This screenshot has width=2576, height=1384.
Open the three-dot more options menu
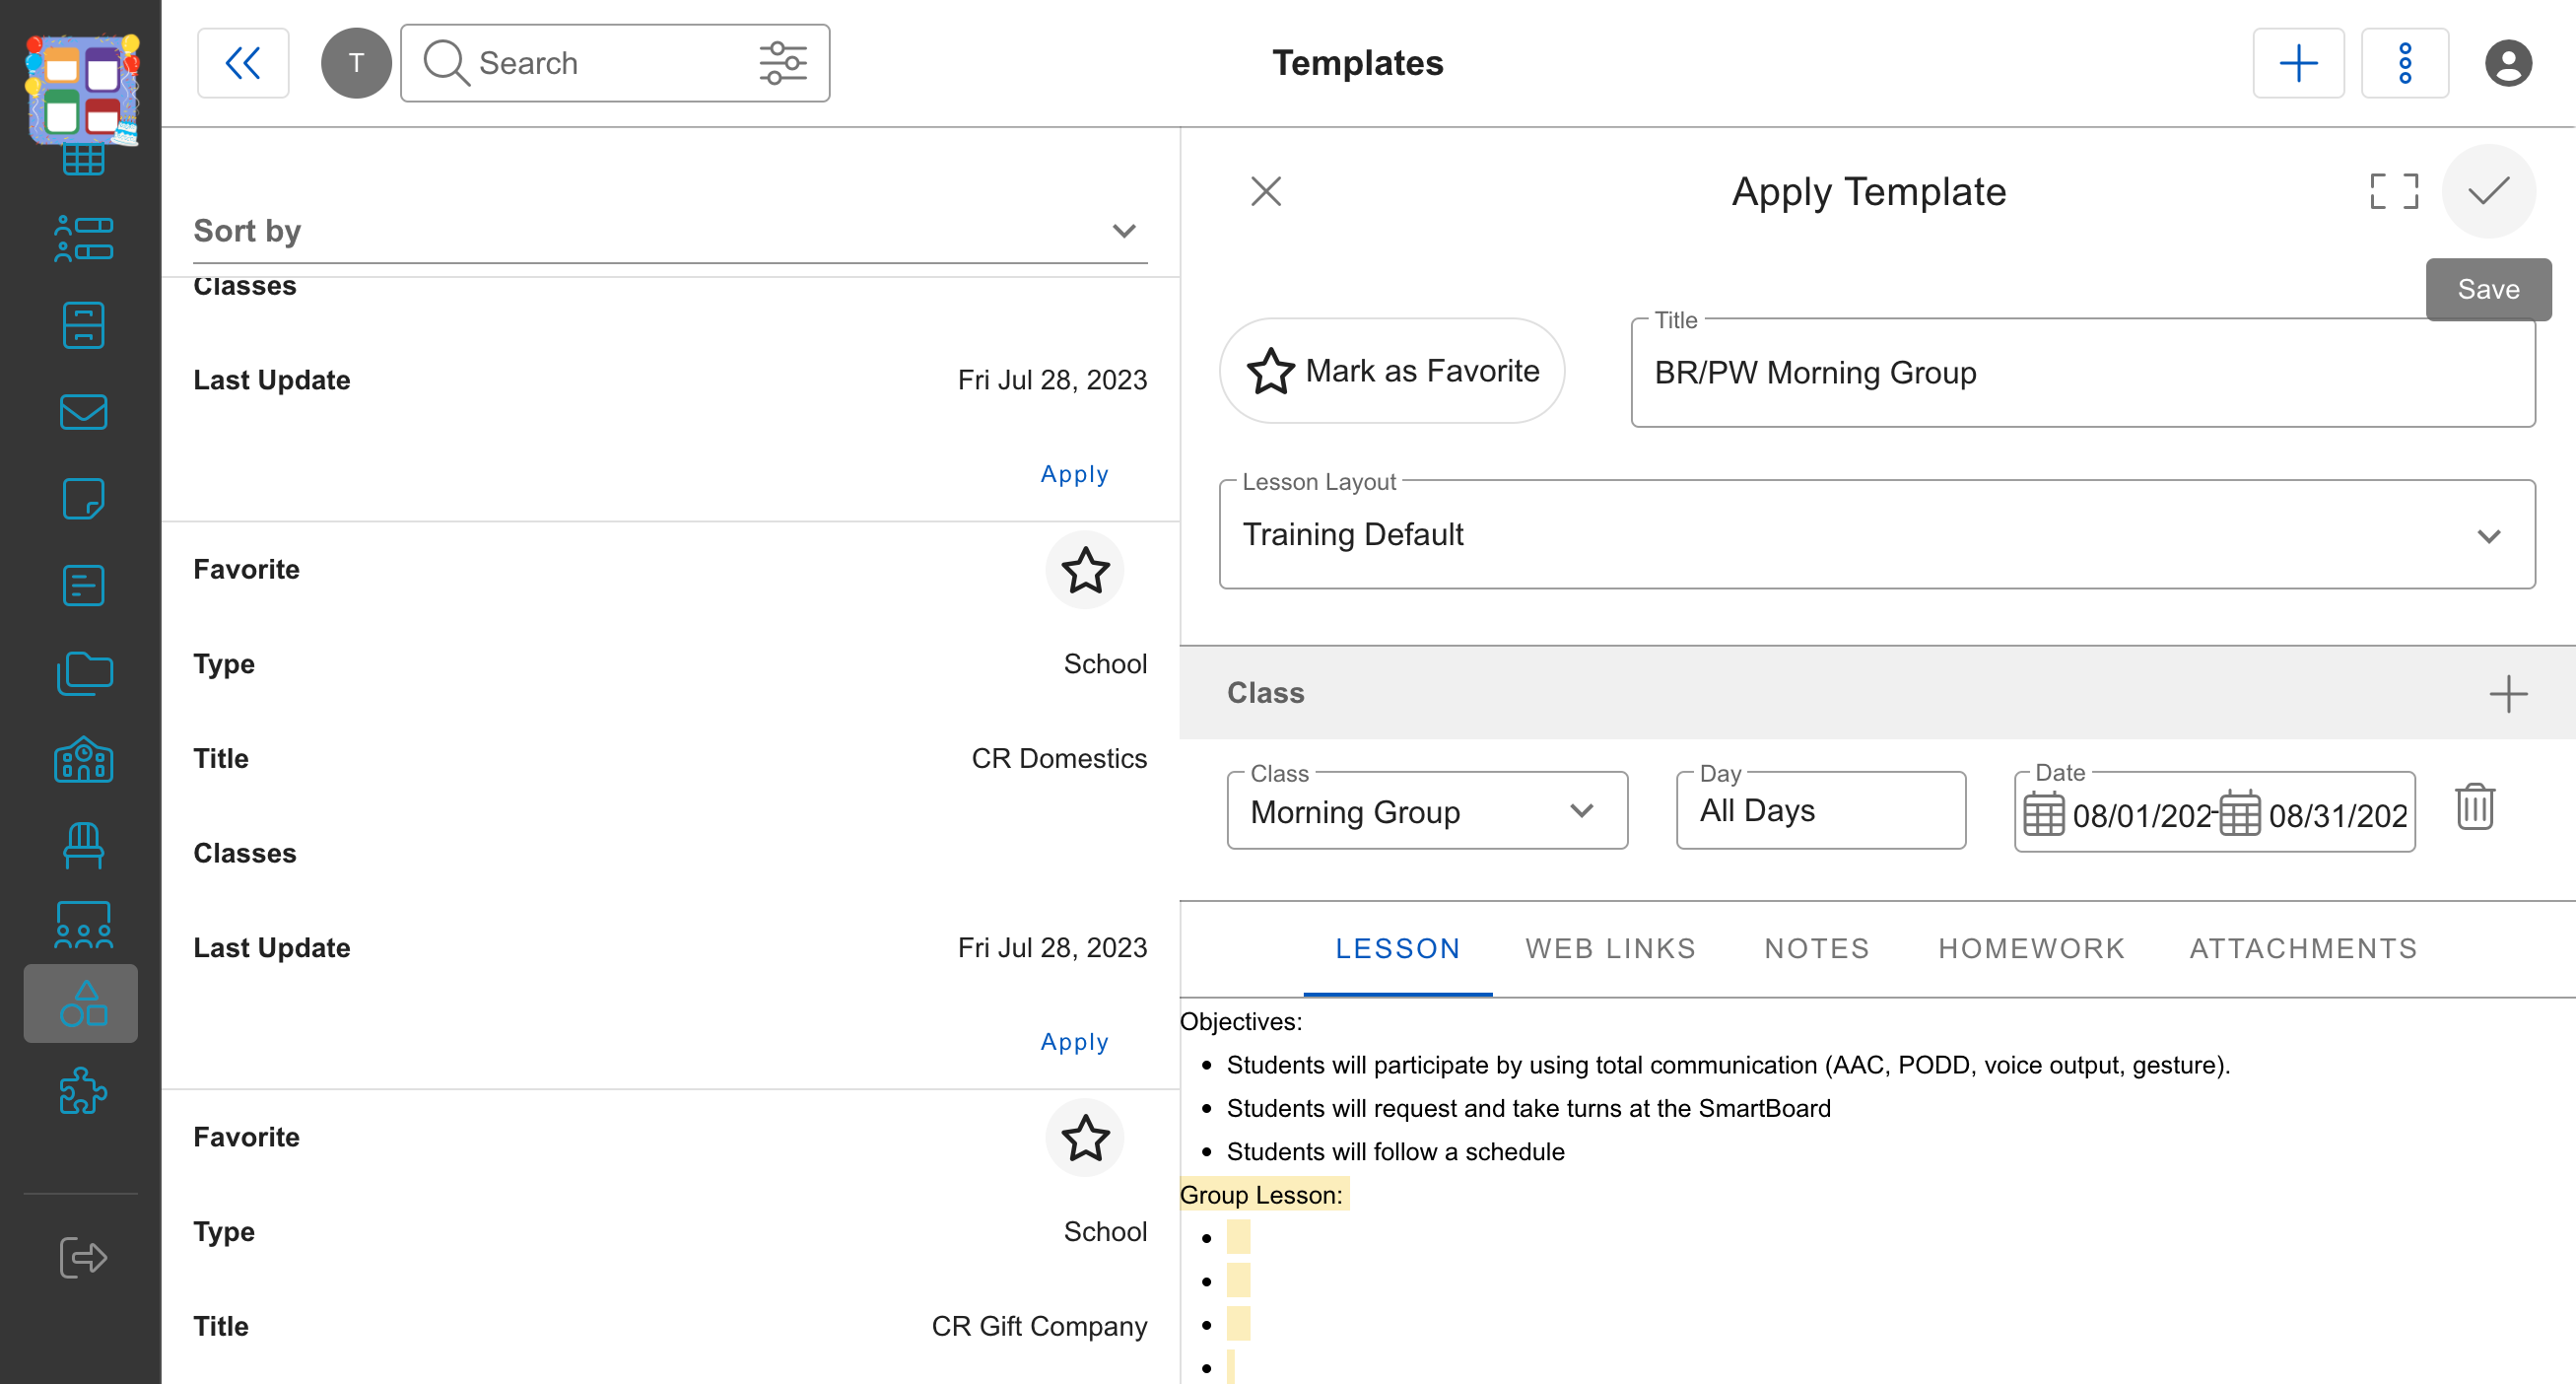2405,63
